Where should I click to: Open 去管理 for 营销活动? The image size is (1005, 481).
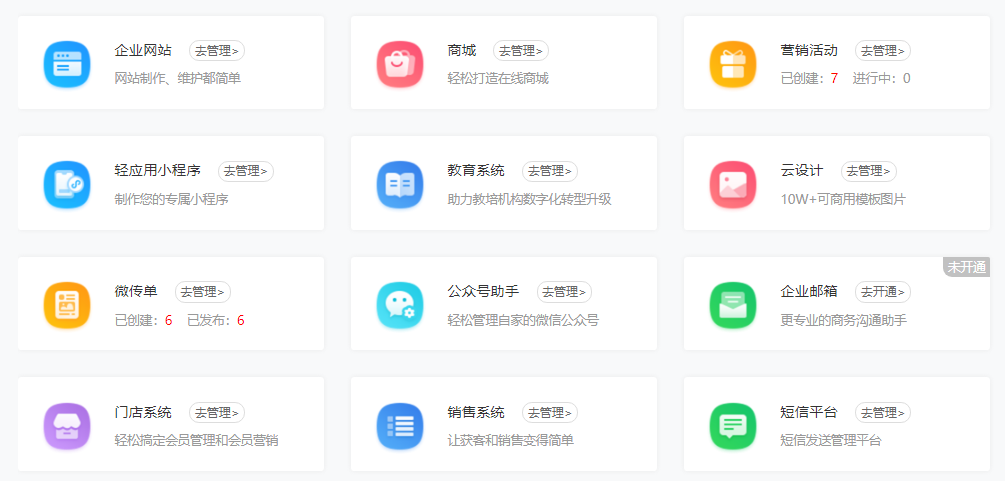[x=883, y=51]
